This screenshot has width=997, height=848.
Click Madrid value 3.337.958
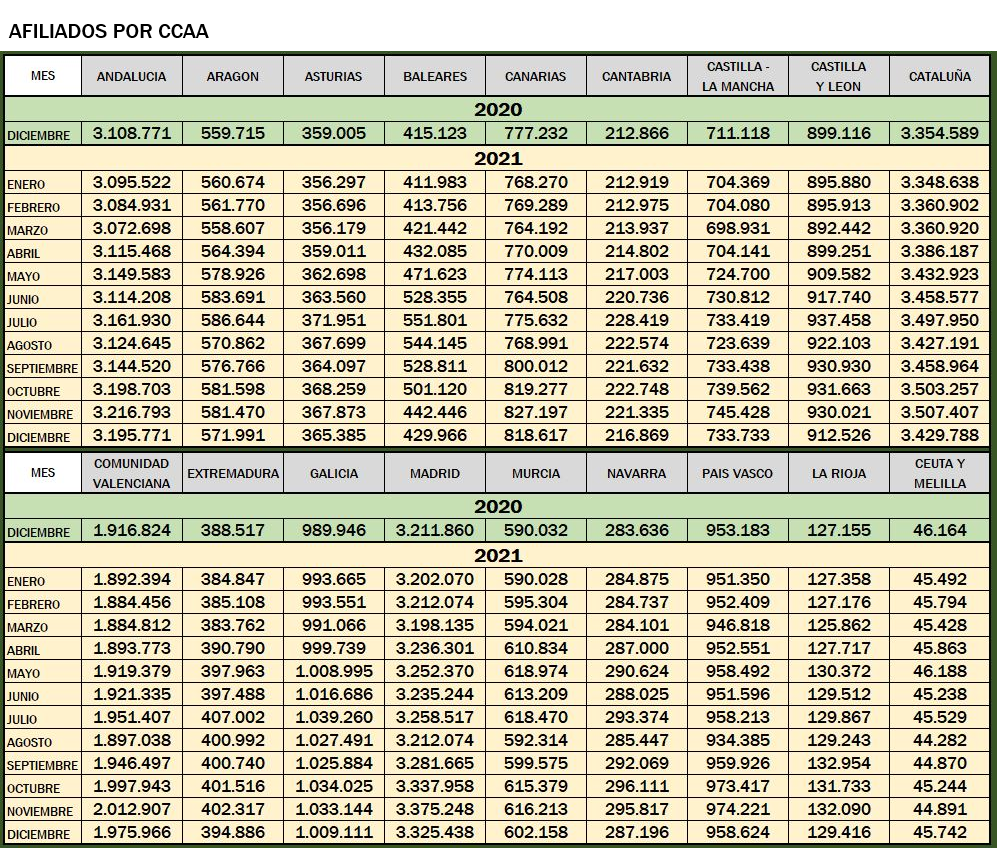point(435,786)
